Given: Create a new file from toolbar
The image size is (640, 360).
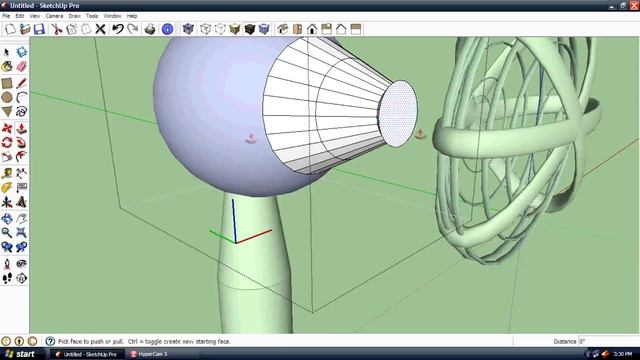Looking at the screenshot, I should tap(10, 29).
